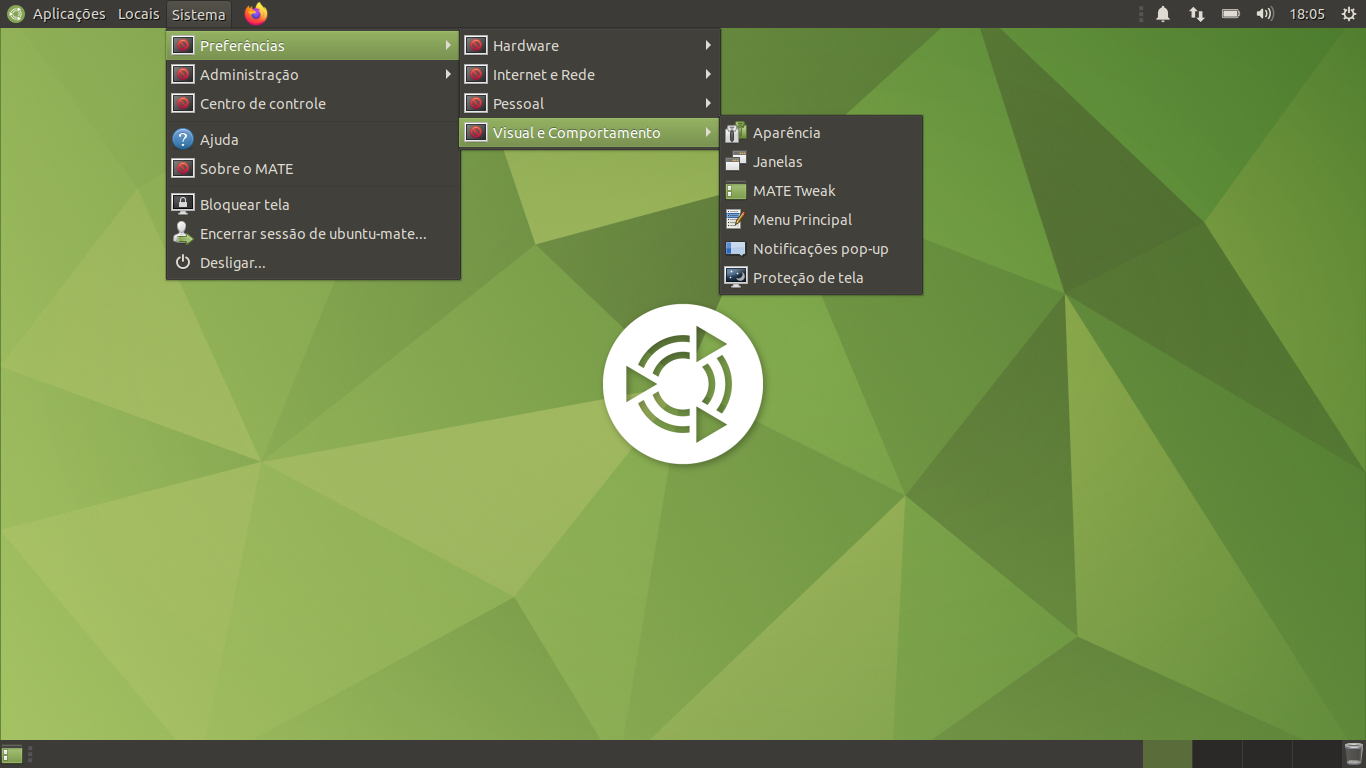This screenshot has height=768, width=1366.
Task: Click the 18:05 clock in the panel
Action: click(x=1307, y=14)
